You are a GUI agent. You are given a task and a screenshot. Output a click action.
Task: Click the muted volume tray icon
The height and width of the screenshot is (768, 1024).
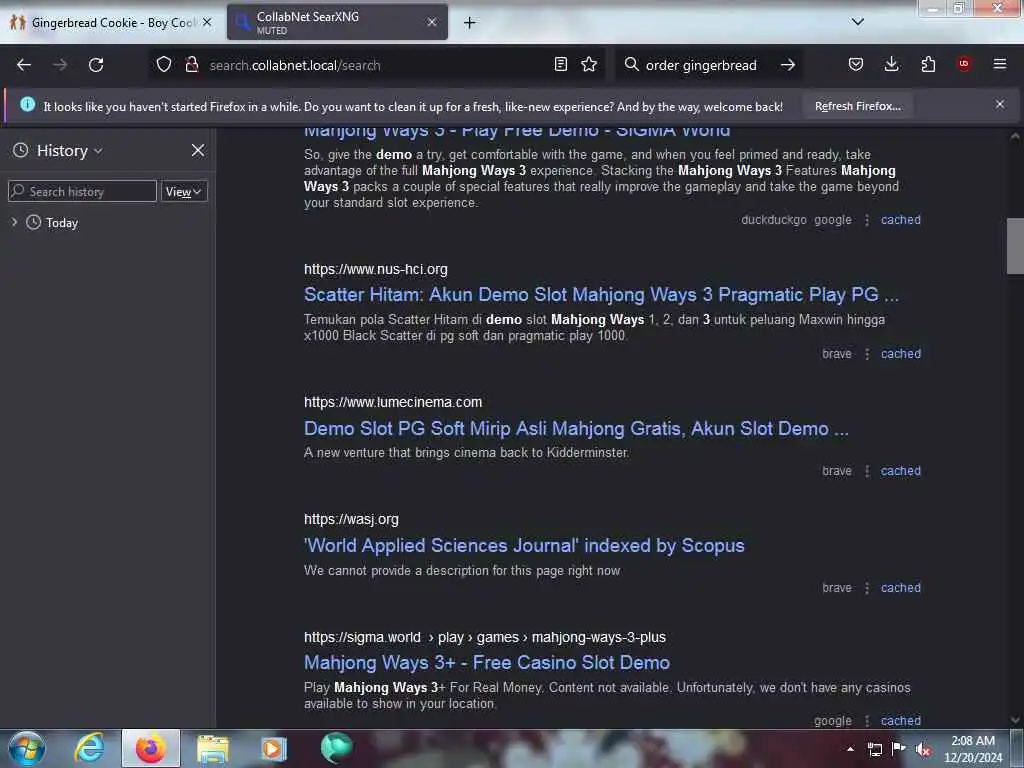tap(923, 750)
